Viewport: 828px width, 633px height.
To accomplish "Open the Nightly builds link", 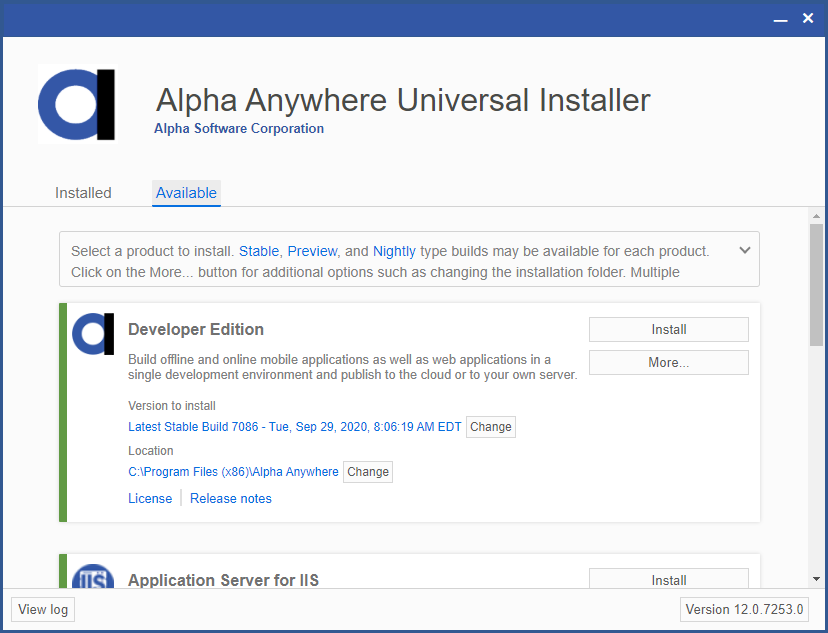I will click(394, 251).
